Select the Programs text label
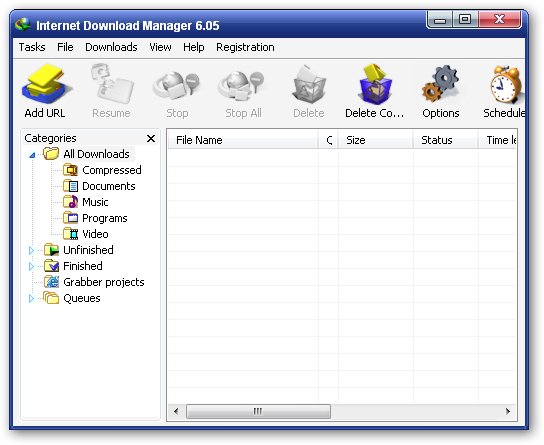 click(x=105, y=218)
